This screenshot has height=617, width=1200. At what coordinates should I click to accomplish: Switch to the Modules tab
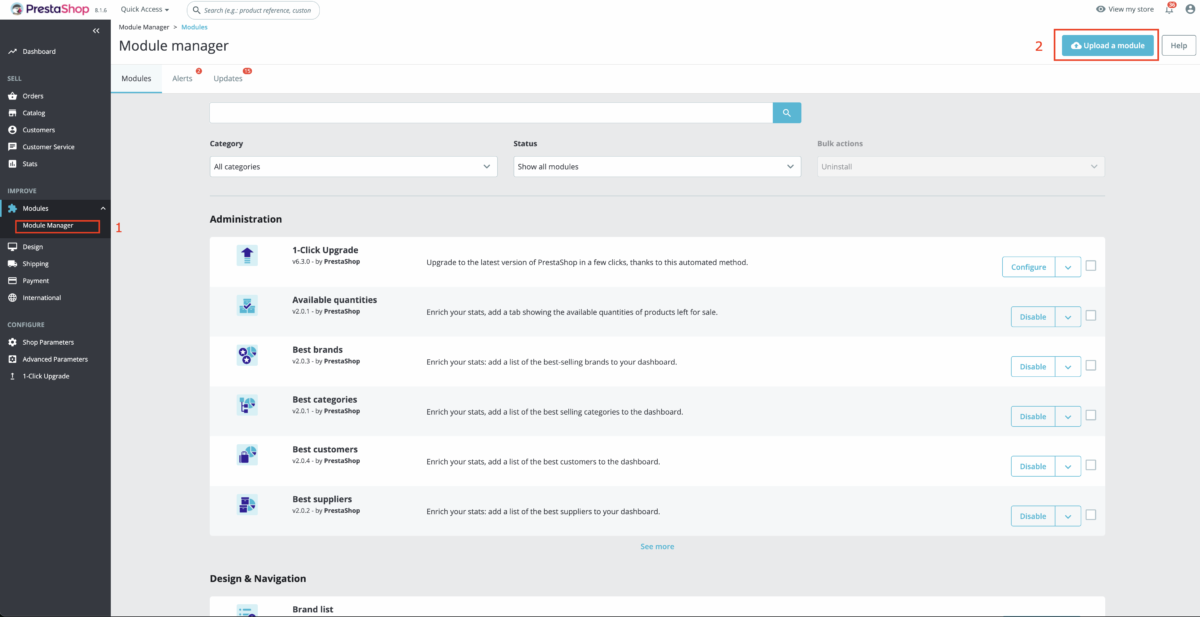(136, 78)
